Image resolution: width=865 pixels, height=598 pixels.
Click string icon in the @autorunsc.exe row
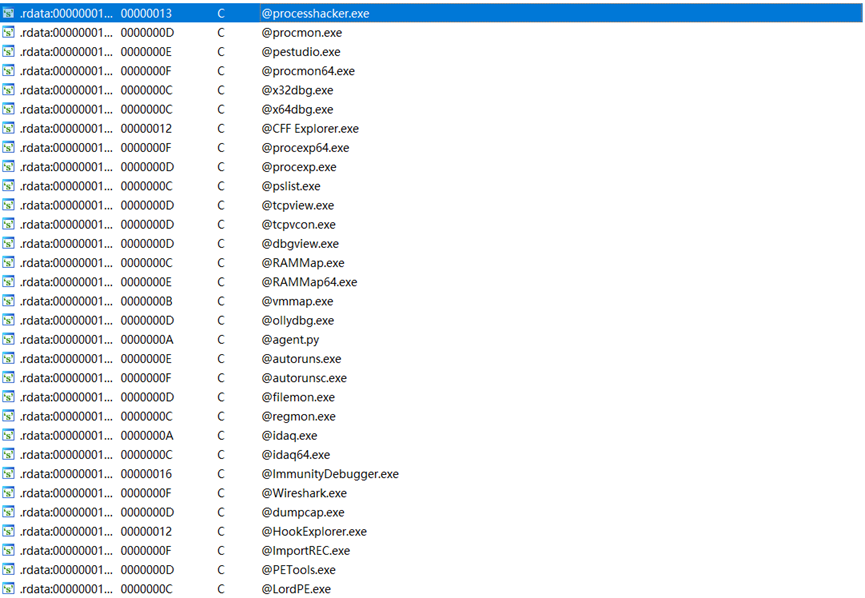pos(8,378)
